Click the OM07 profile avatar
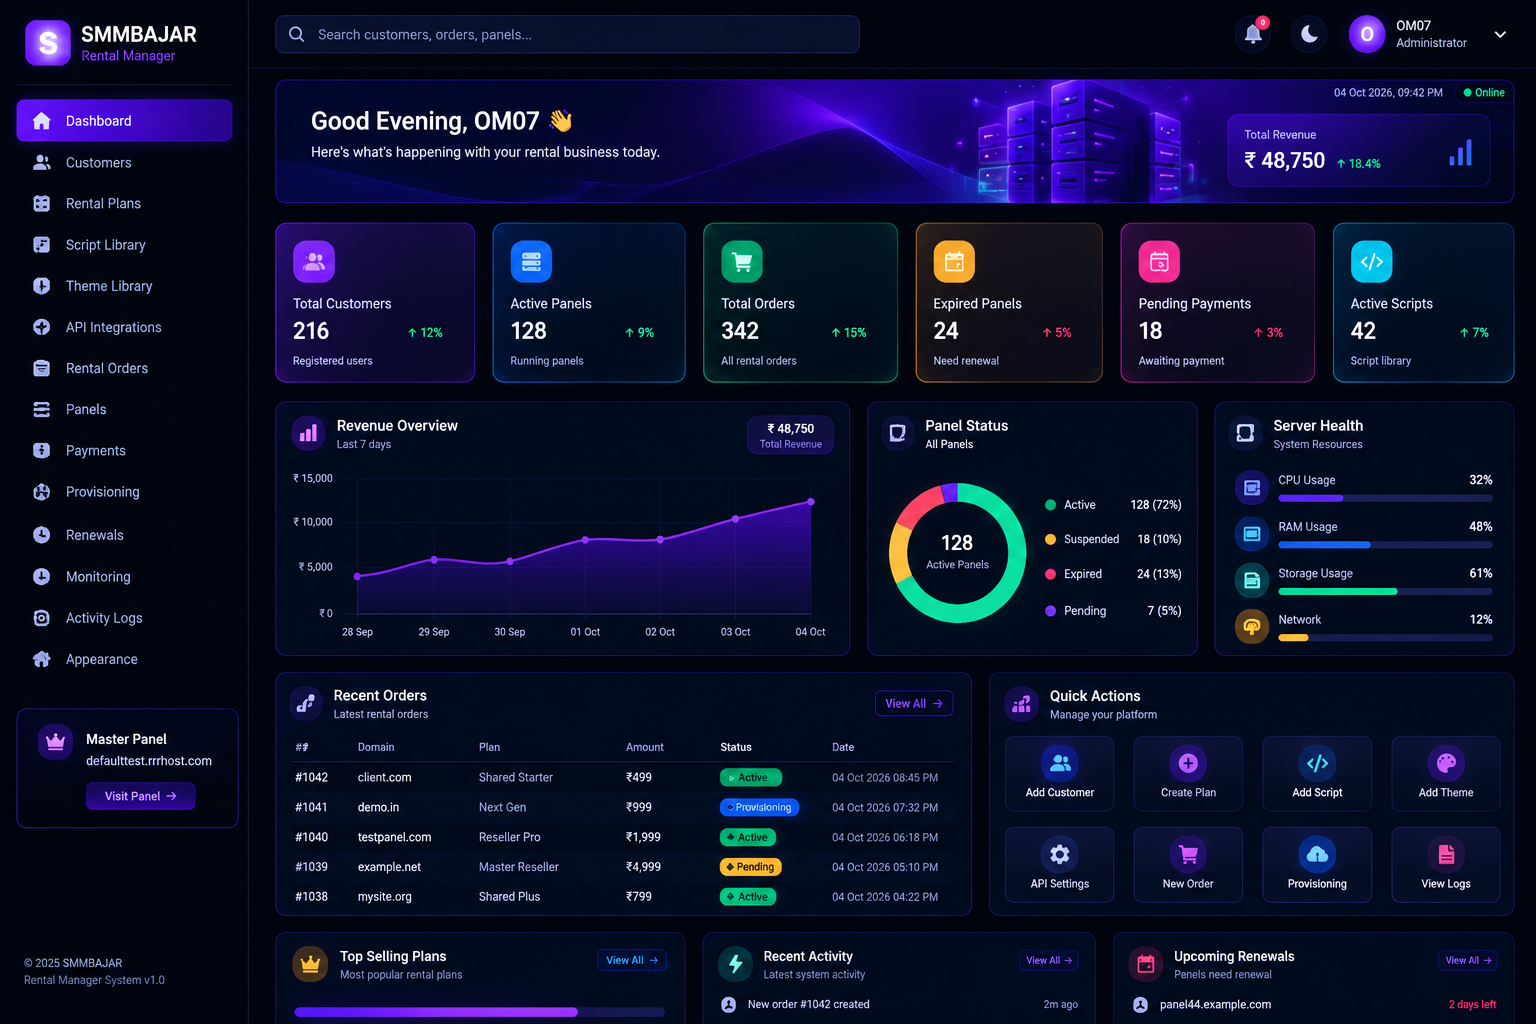This screenshot has width=1536, height=1024. coord(1367,34)
